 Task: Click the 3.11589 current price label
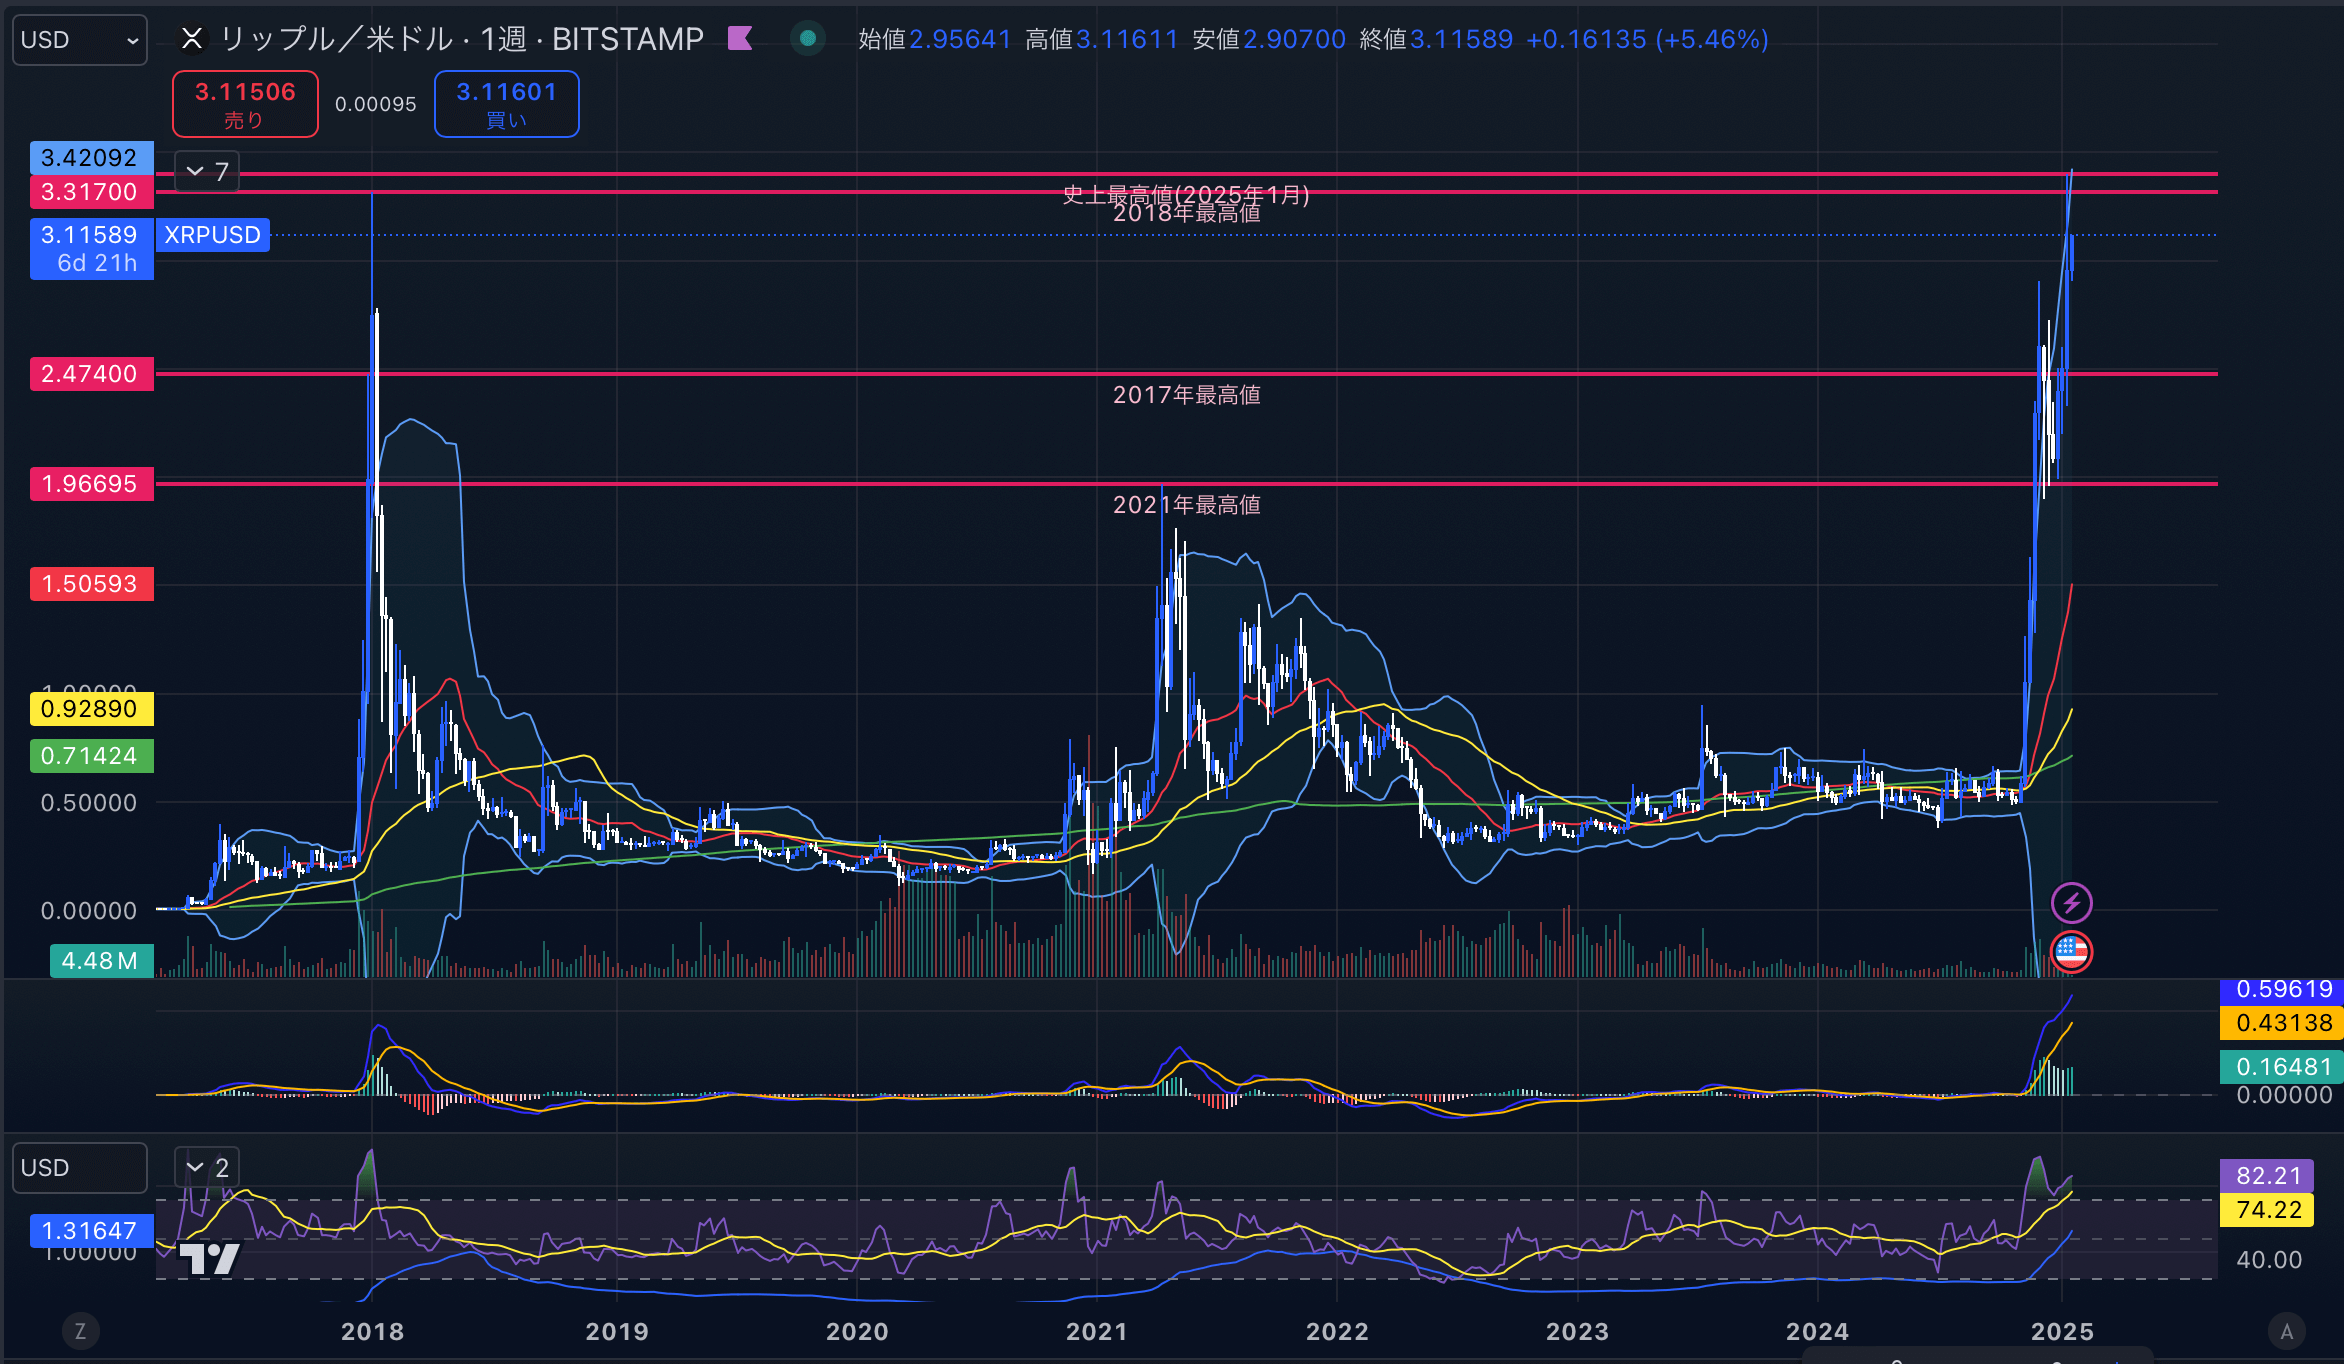pos(91,249)
